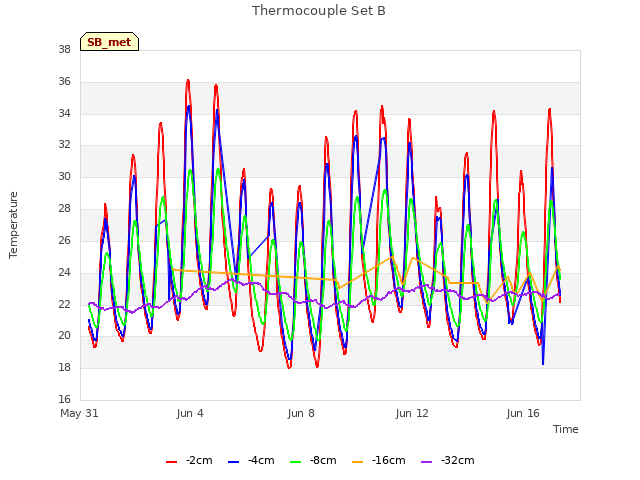The image size is (640, 480).
Task: Click the 26 y-axis tick label
Action: [64, 240]
